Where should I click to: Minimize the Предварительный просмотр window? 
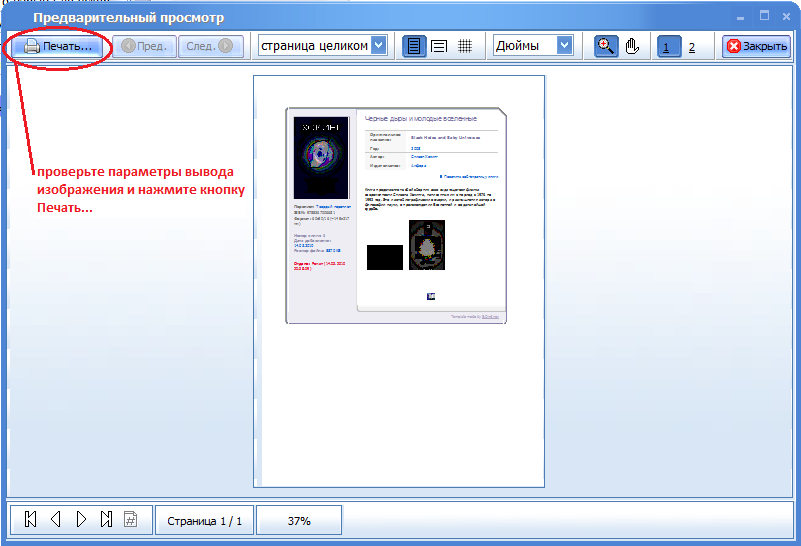[740, 17]
